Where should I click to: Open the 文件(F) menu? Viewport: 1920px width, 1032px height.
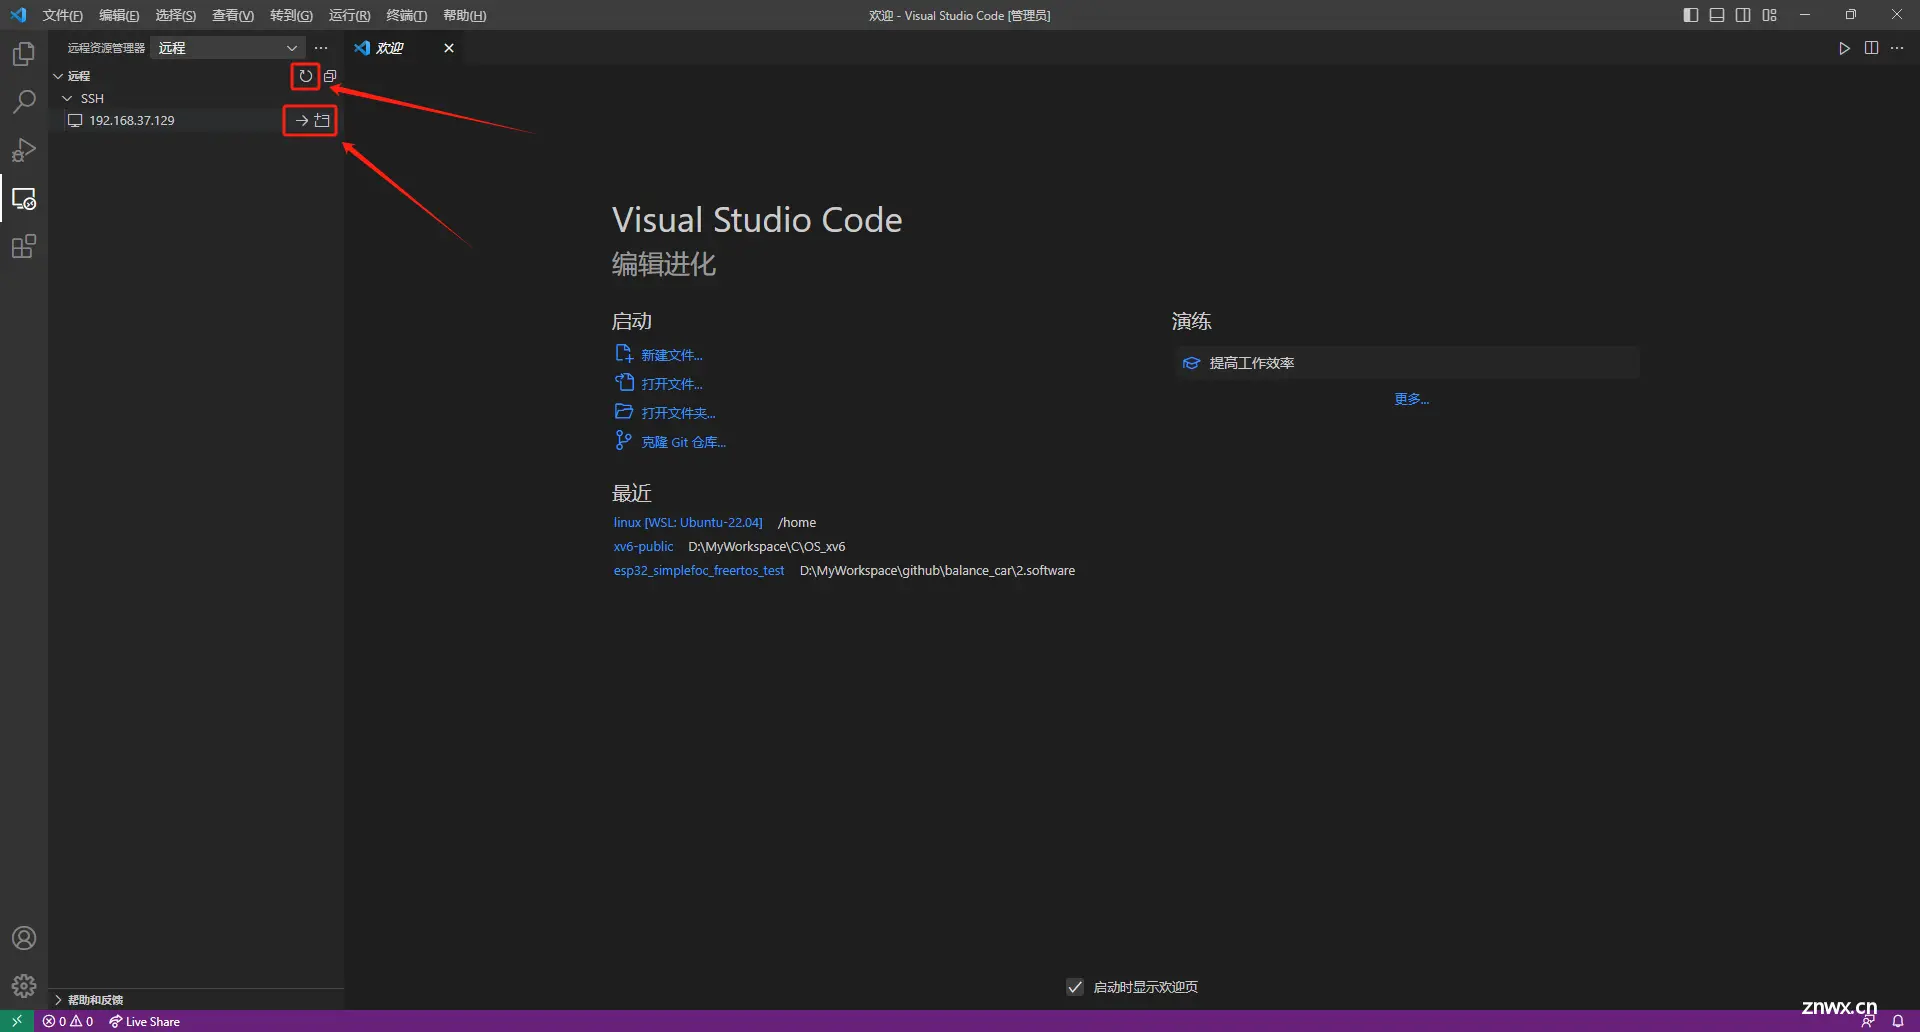coord(62,15)
